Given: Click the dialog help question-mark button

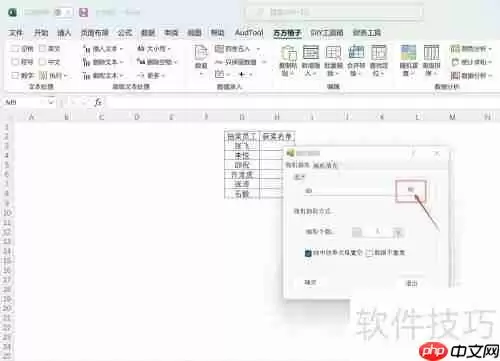Looking at the screenshot, I should (x=413, y=153).
